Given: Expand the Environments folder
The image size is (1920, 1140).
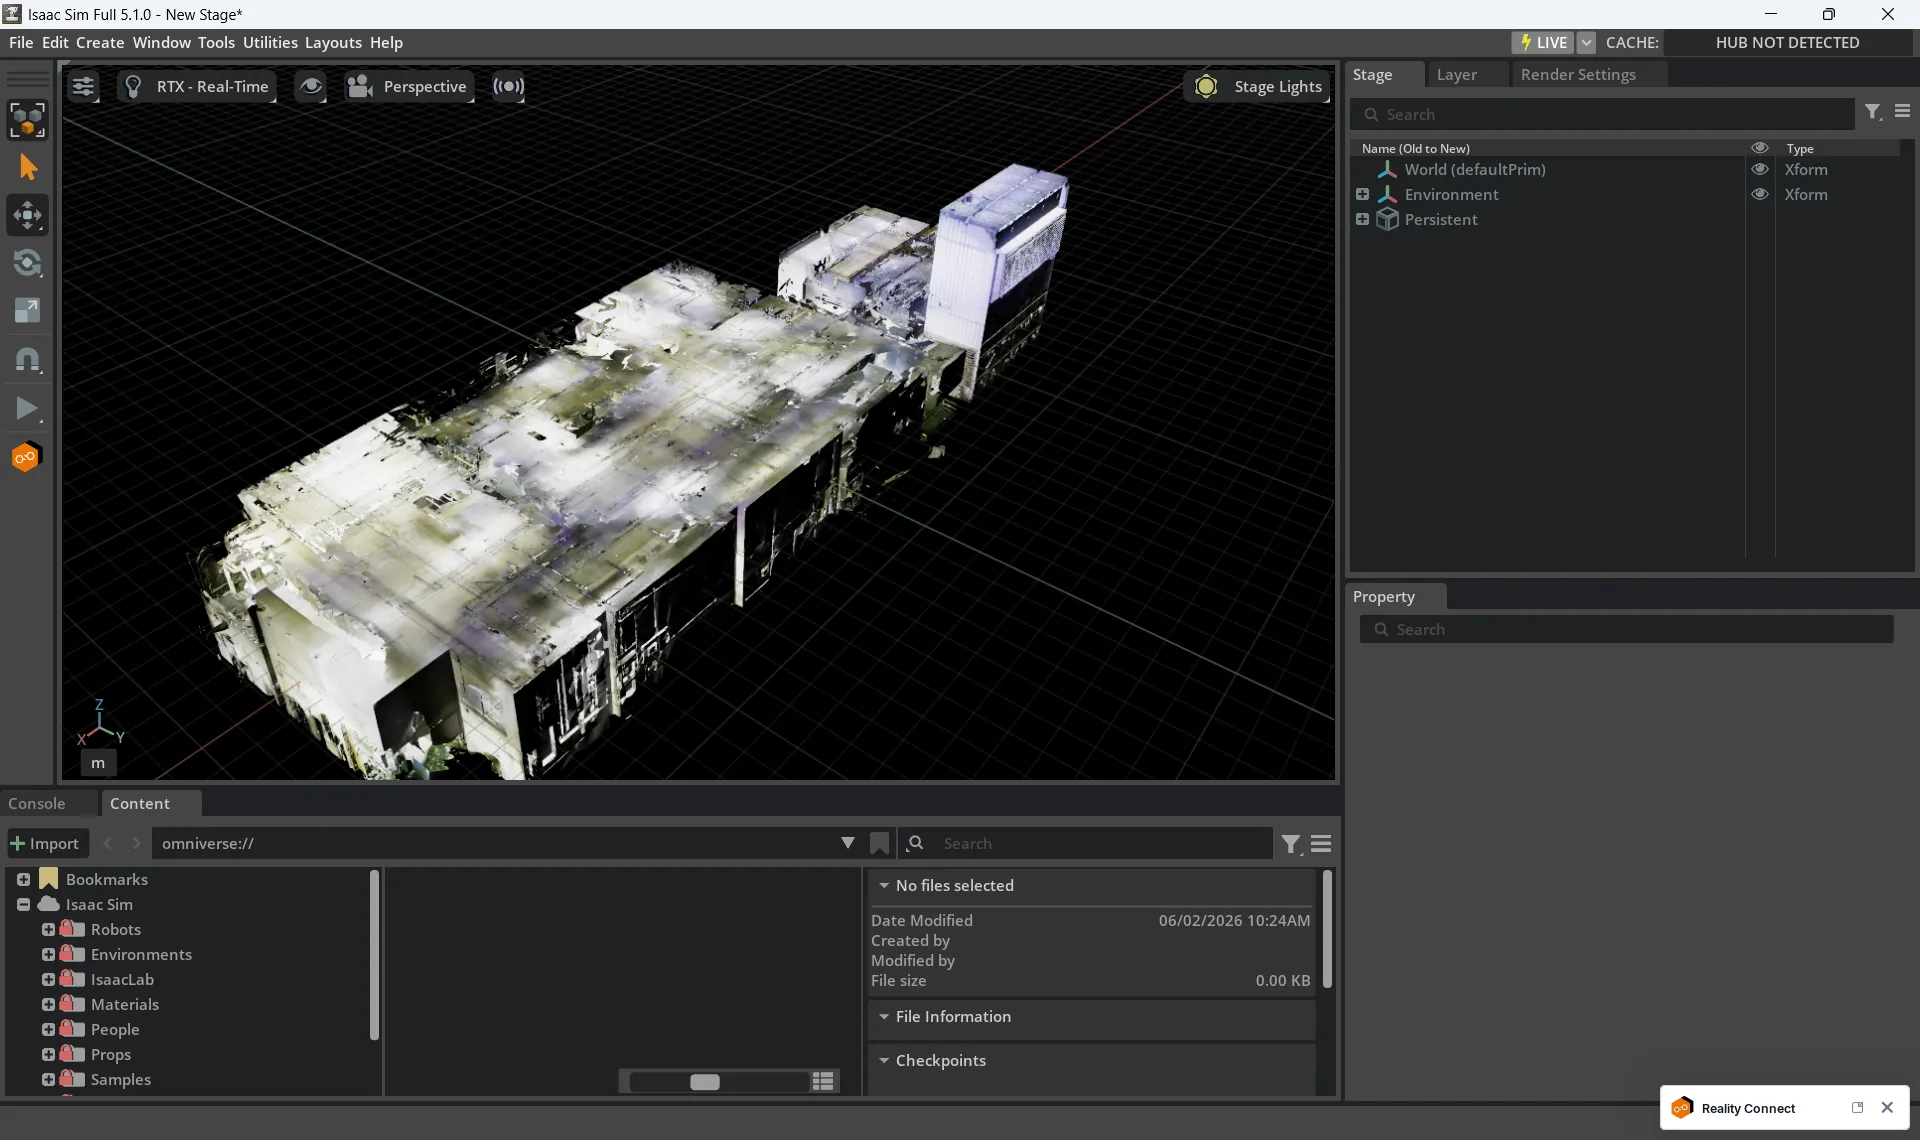Looking at the screenshot, I should [x=48, y=955].
